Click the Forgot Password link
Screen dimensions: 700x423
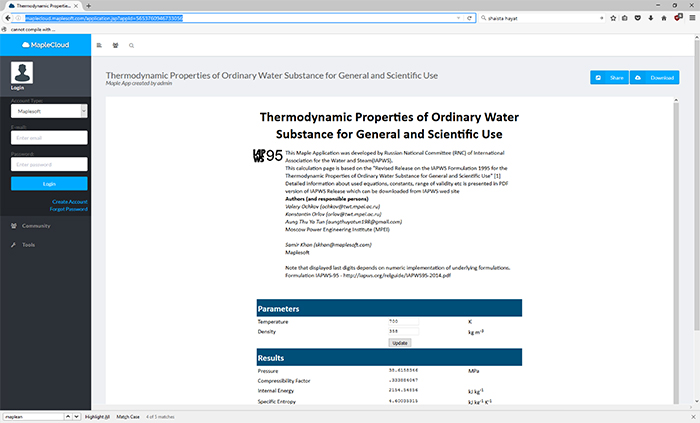click(x=67, y=209)
